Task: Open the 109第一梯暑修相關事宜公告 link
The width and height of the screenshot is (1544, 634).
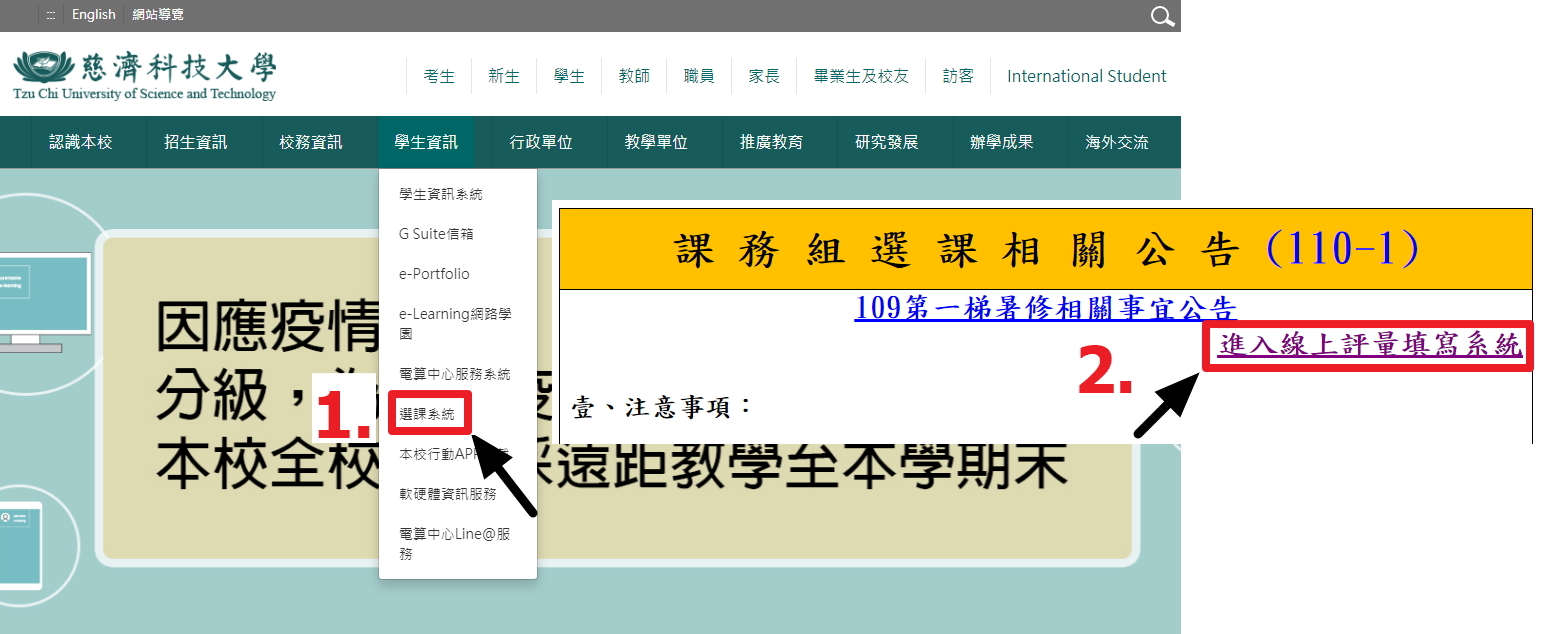Action: (x=1046, y=307)
